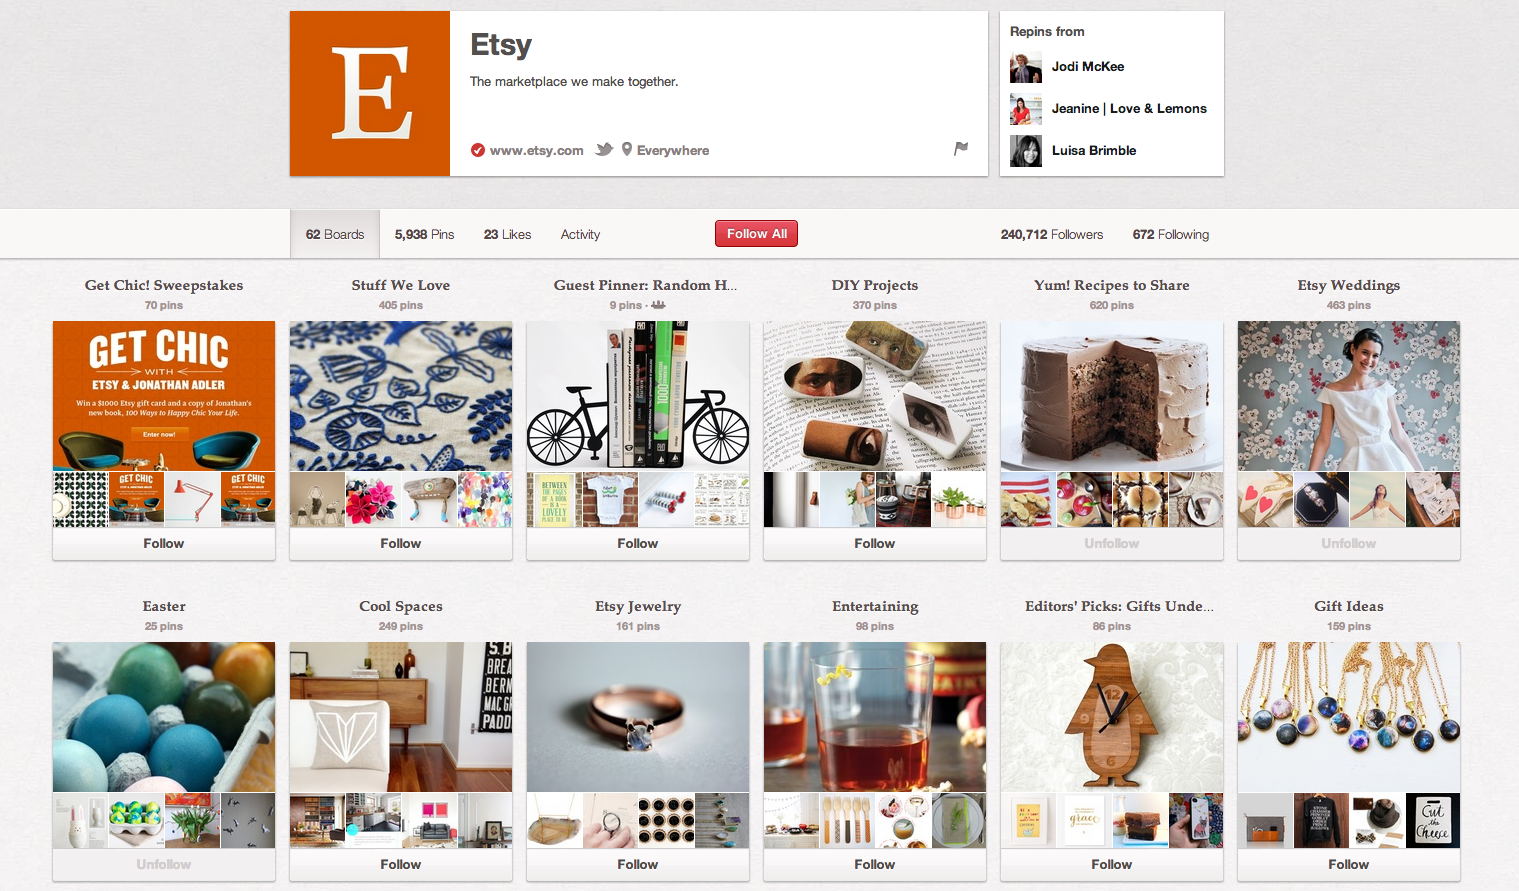Unfollow the Etsy Weddings board

1349,544
